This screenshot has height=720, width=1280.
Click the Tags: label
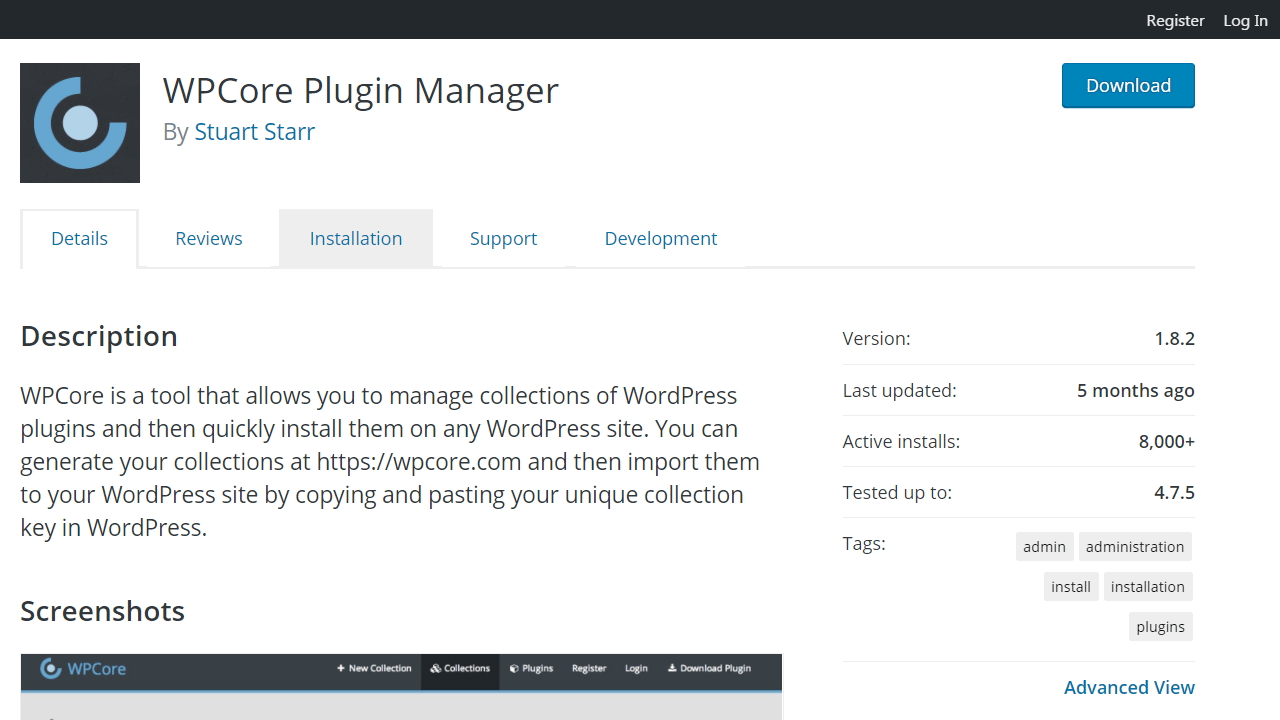point(864,543)
